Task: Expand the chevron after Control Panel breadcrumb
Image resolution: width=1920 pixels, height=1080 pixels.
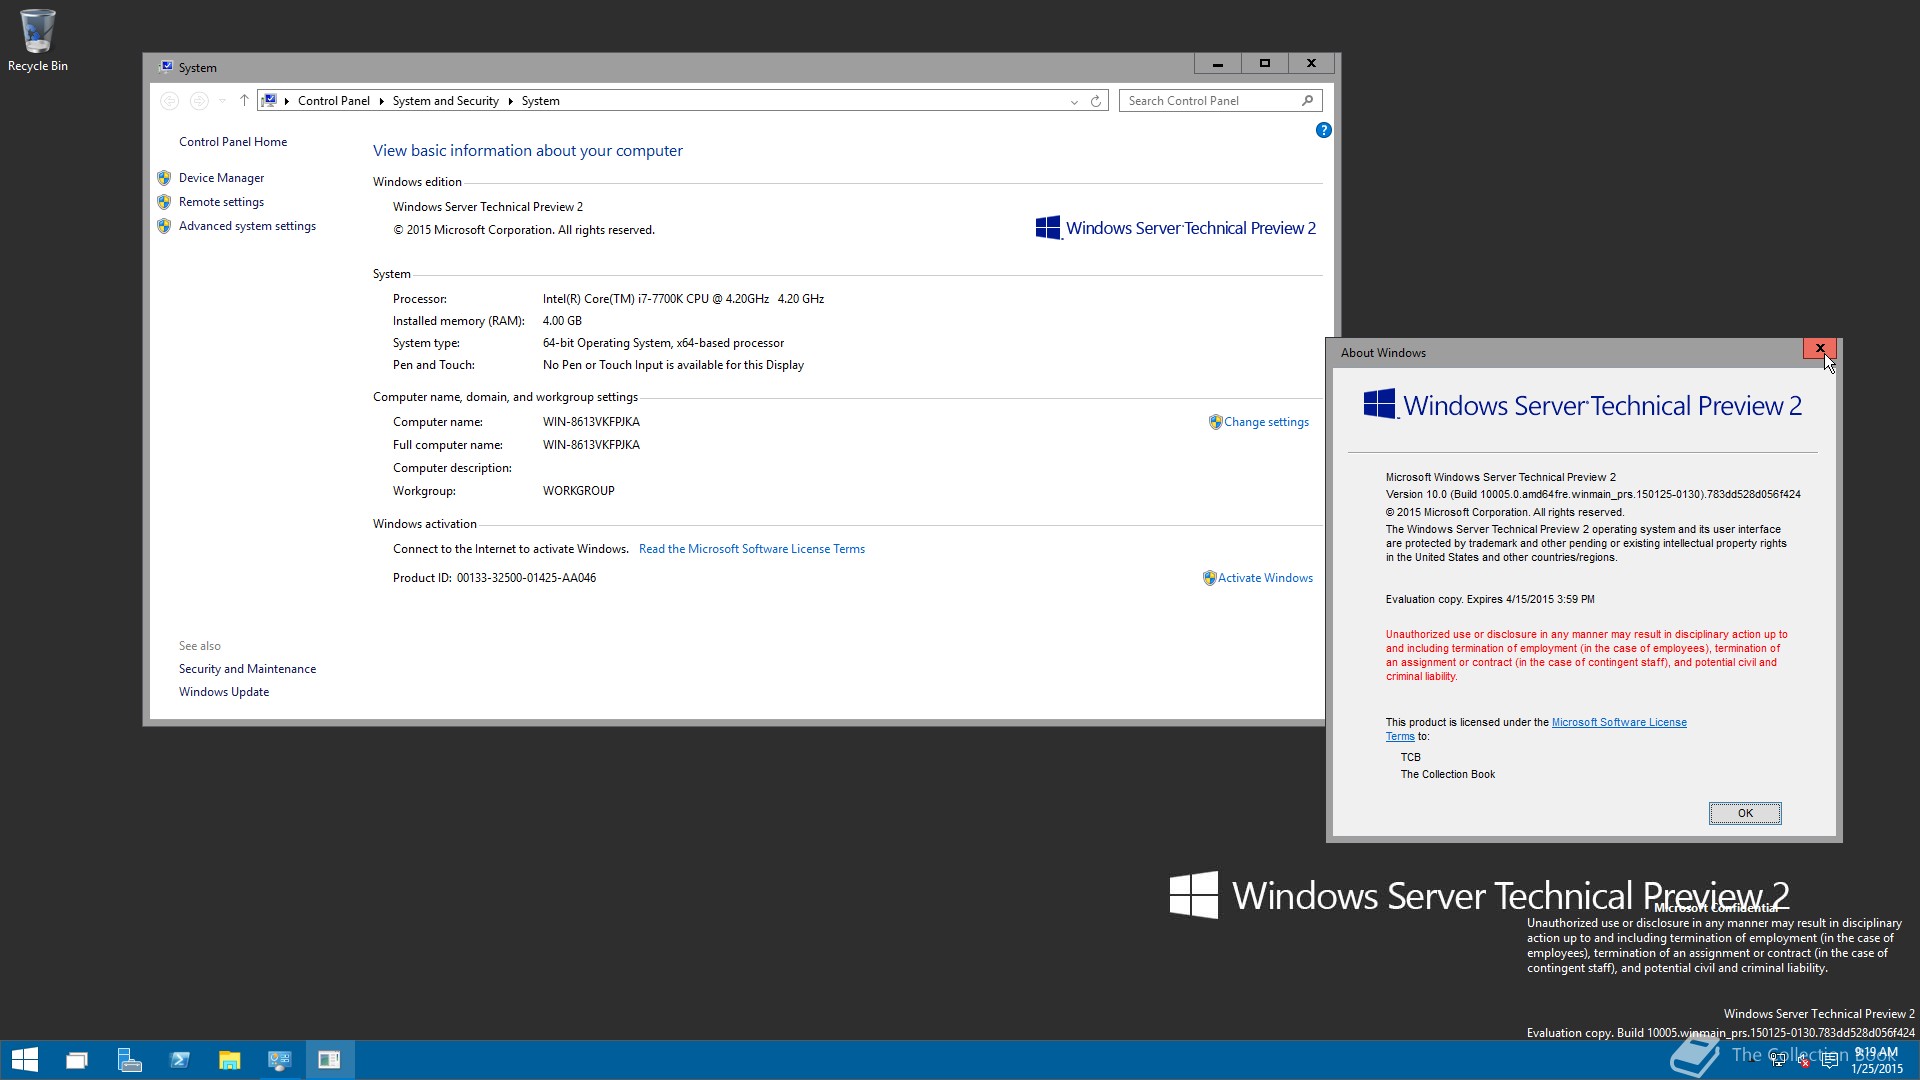Action: [x=381, y=101]
